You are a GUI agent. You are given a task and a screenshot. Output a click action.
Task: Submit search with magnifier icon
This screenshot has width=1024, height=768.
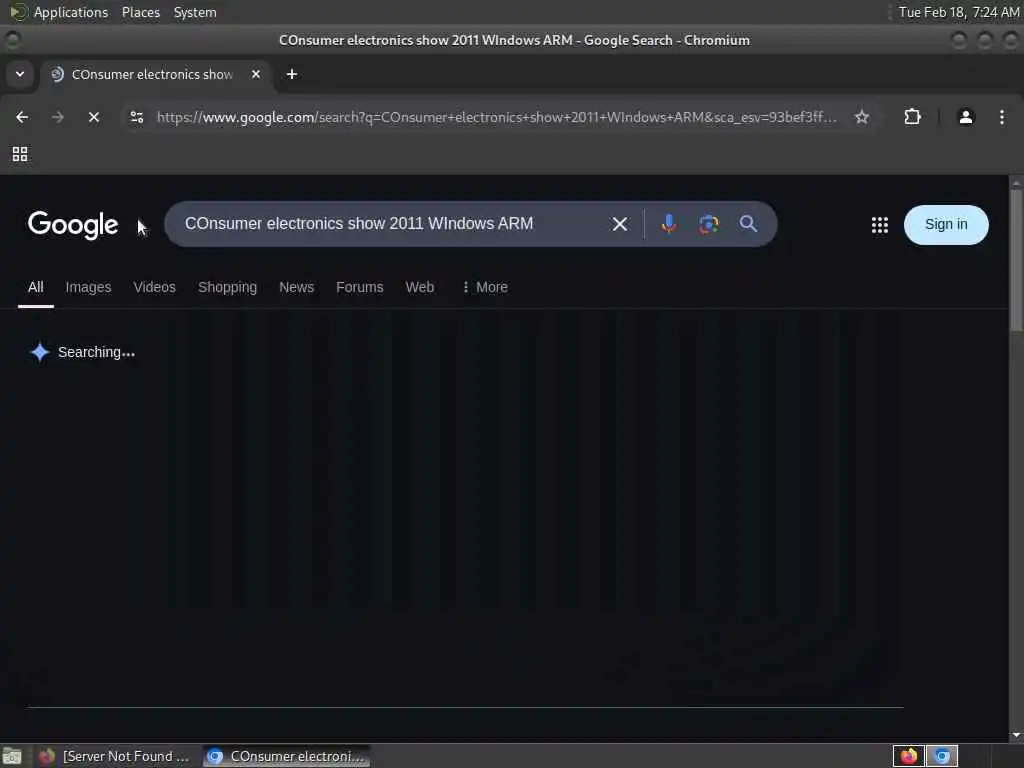(x=748, y=224)
